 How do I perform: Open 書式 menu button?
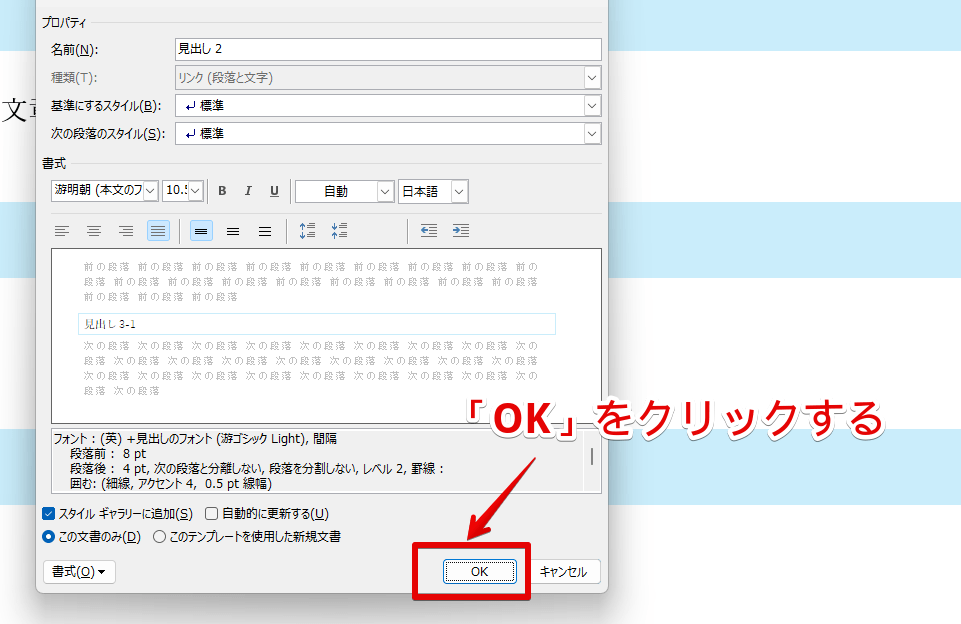[79, 572]
